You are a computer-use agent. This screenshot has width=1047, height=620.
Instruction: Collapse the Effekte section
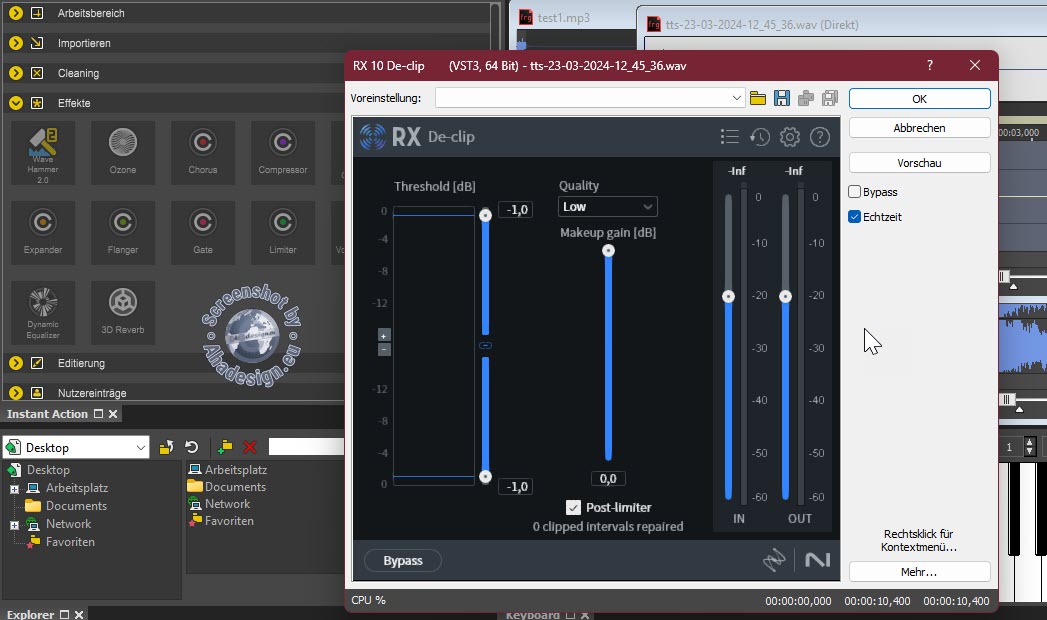(x=16, y=103)
